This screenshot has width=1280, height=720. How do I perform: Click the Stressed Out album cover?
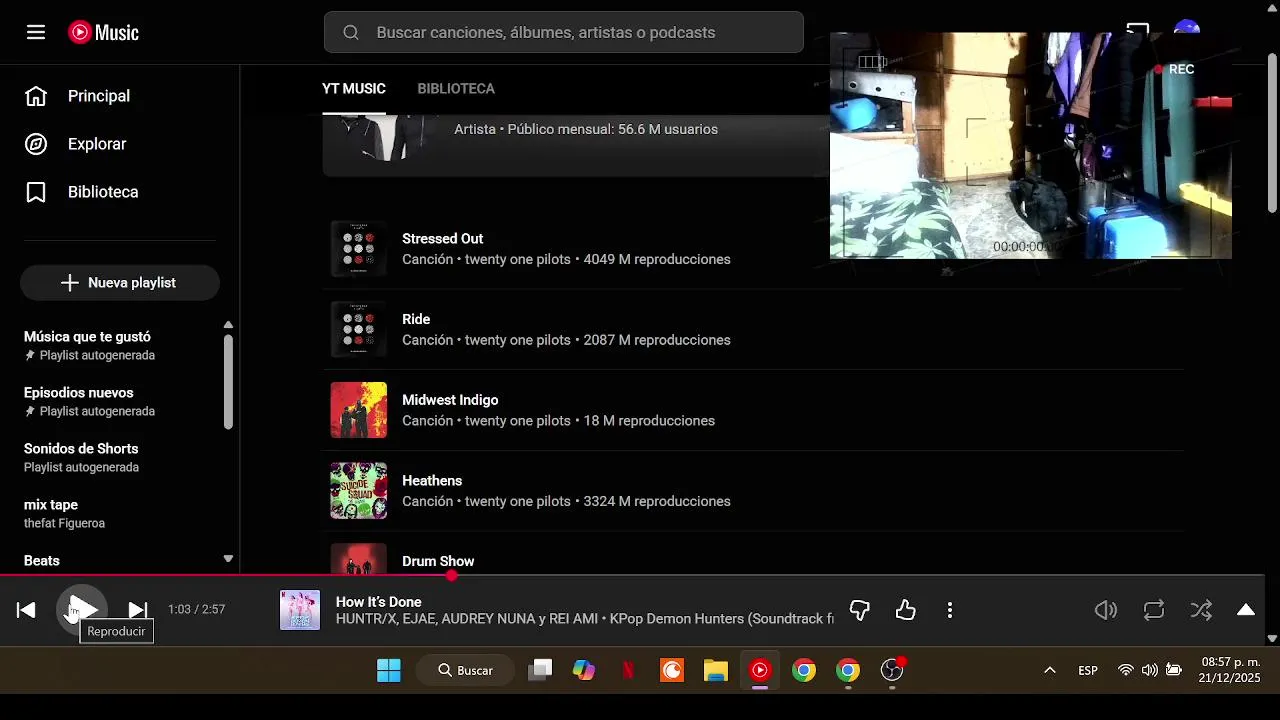point(359,249)
